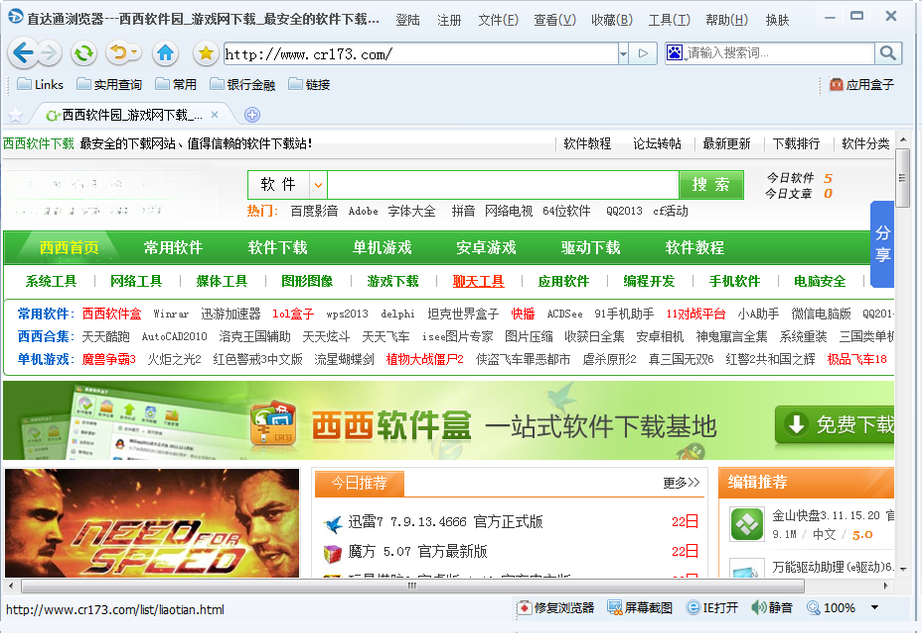
Task: Open the 工具(T) menu
Action: pos(669,21)
